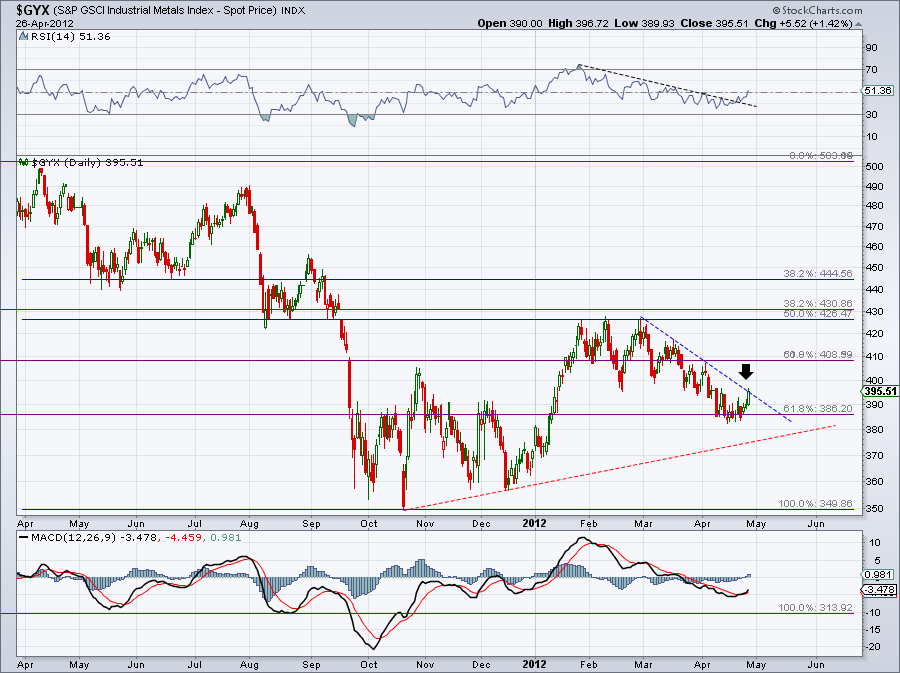
Task: Click the RSI oversold level label 30
Action: [x=871, y=114]
